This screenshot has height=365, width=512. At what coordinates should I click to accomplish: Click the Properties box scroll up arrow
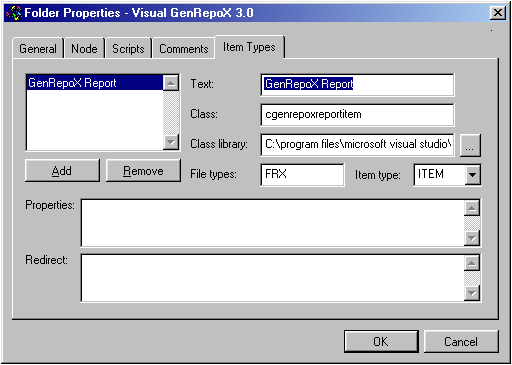[x=472, y=208]
